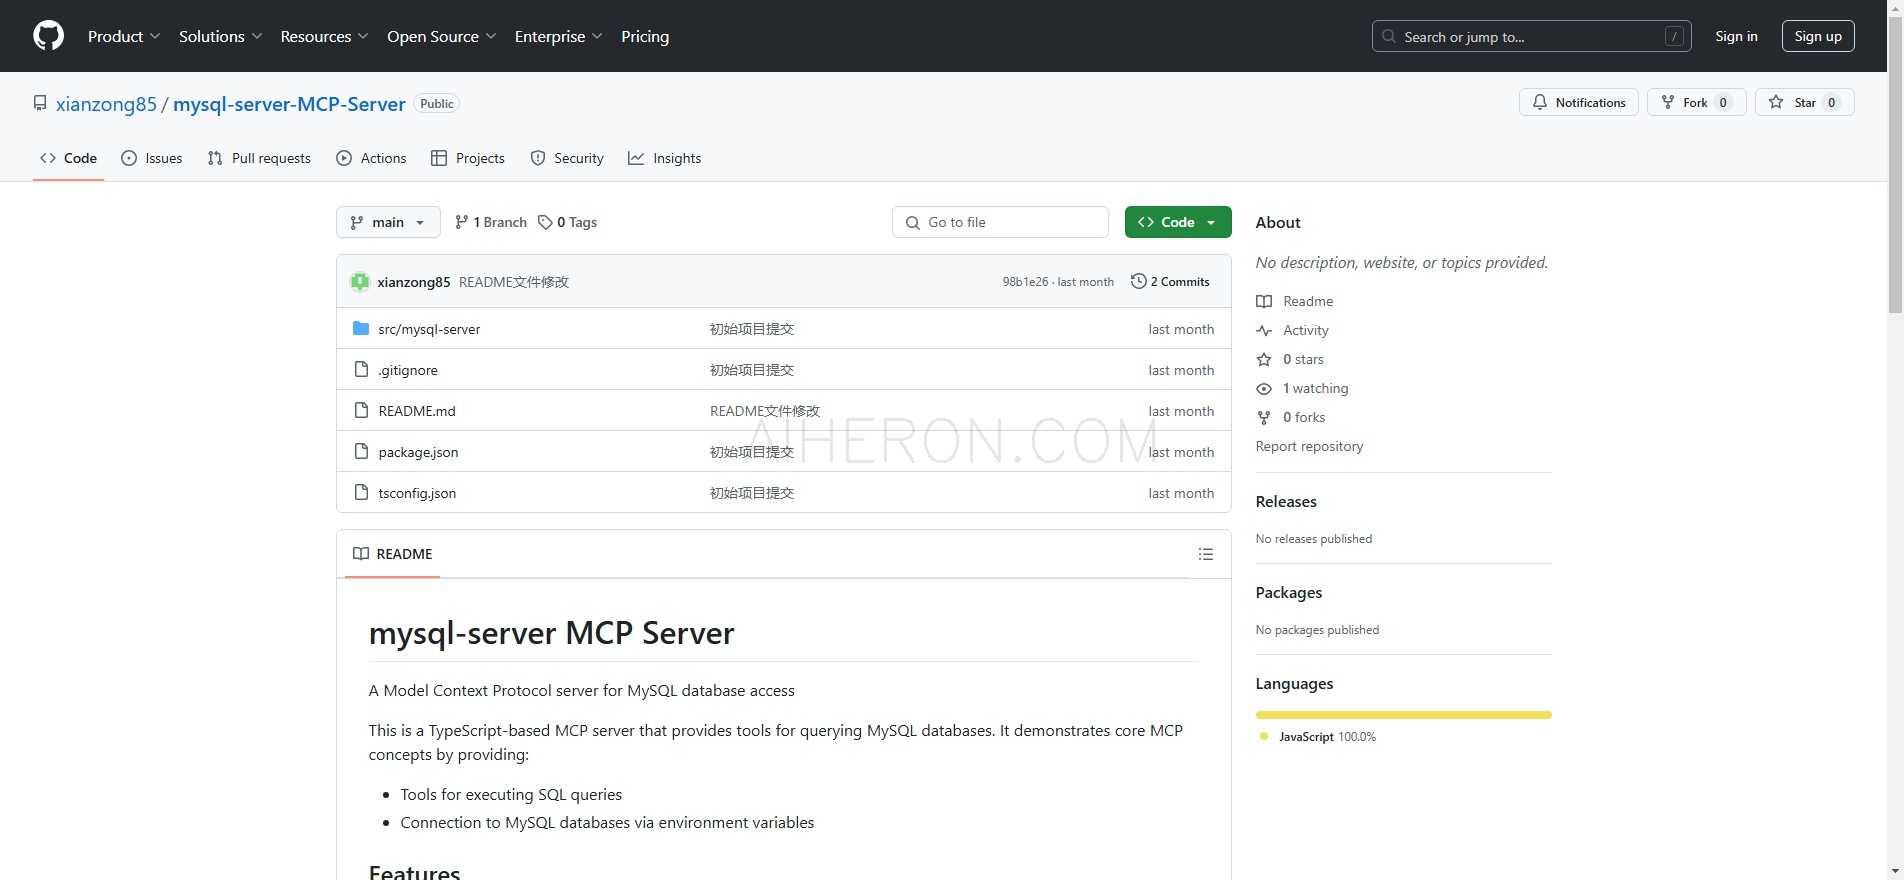Switch to the Issues tab
1904x880 pixels.
[152, 158]
